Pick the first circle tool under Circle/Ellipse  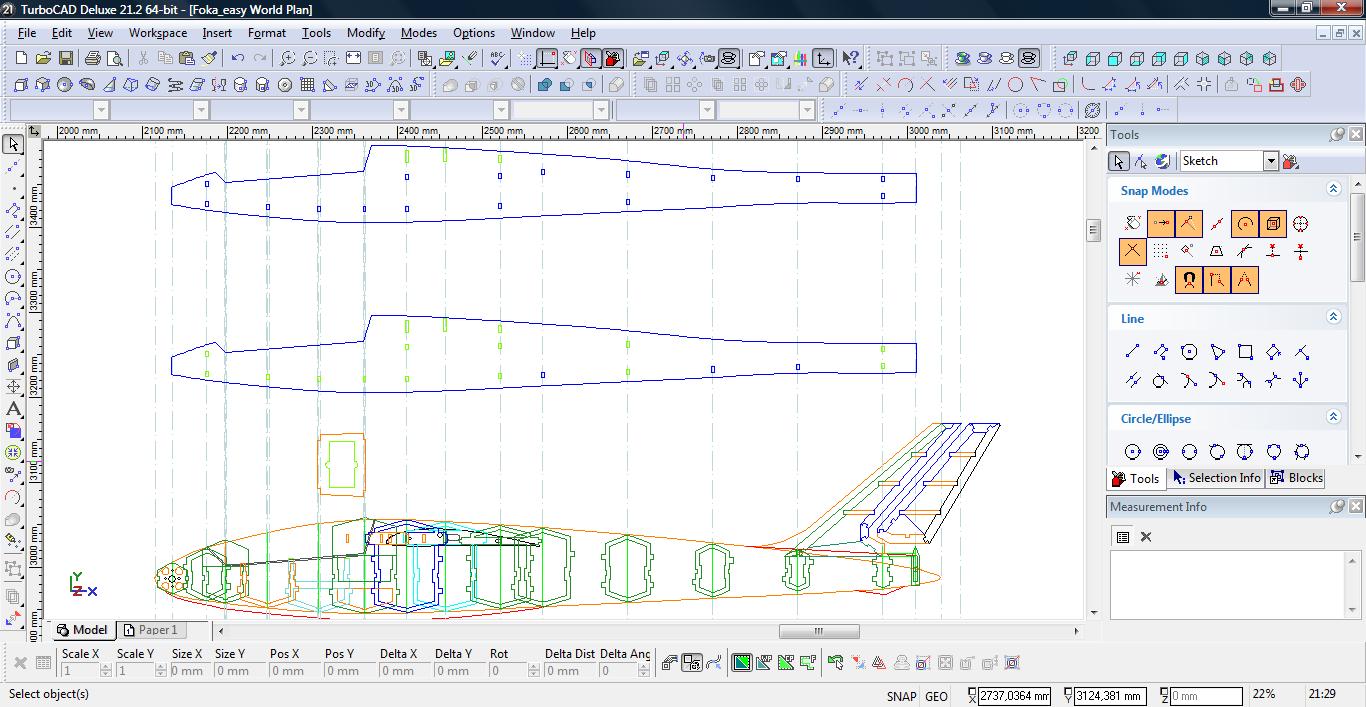pos(1132,452)
